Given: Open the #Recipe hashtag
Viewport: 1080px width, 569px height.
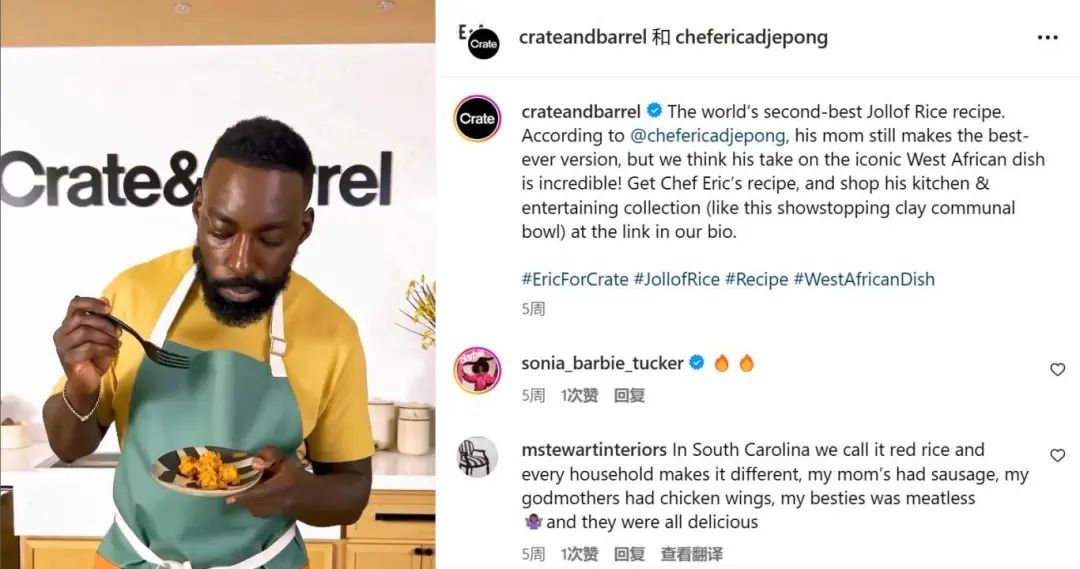Looking at the screenshot, I should (756, 280).
